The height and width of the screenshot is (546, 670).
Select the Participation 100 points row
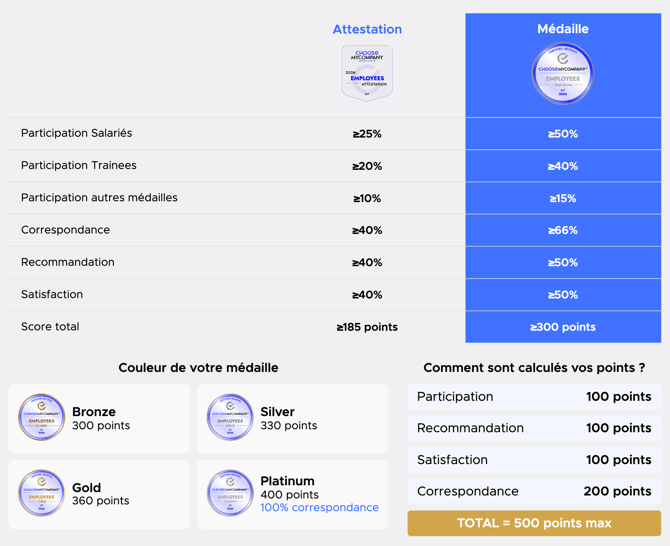(x=534, y=396)
